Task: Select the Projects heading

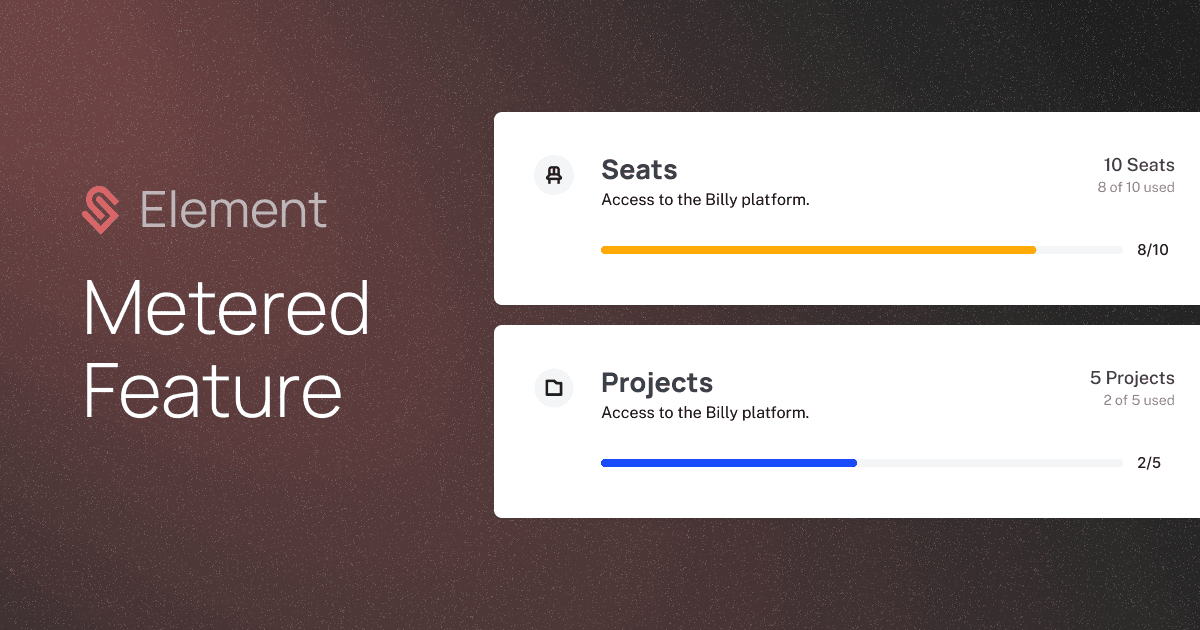Action: (657, 383)
